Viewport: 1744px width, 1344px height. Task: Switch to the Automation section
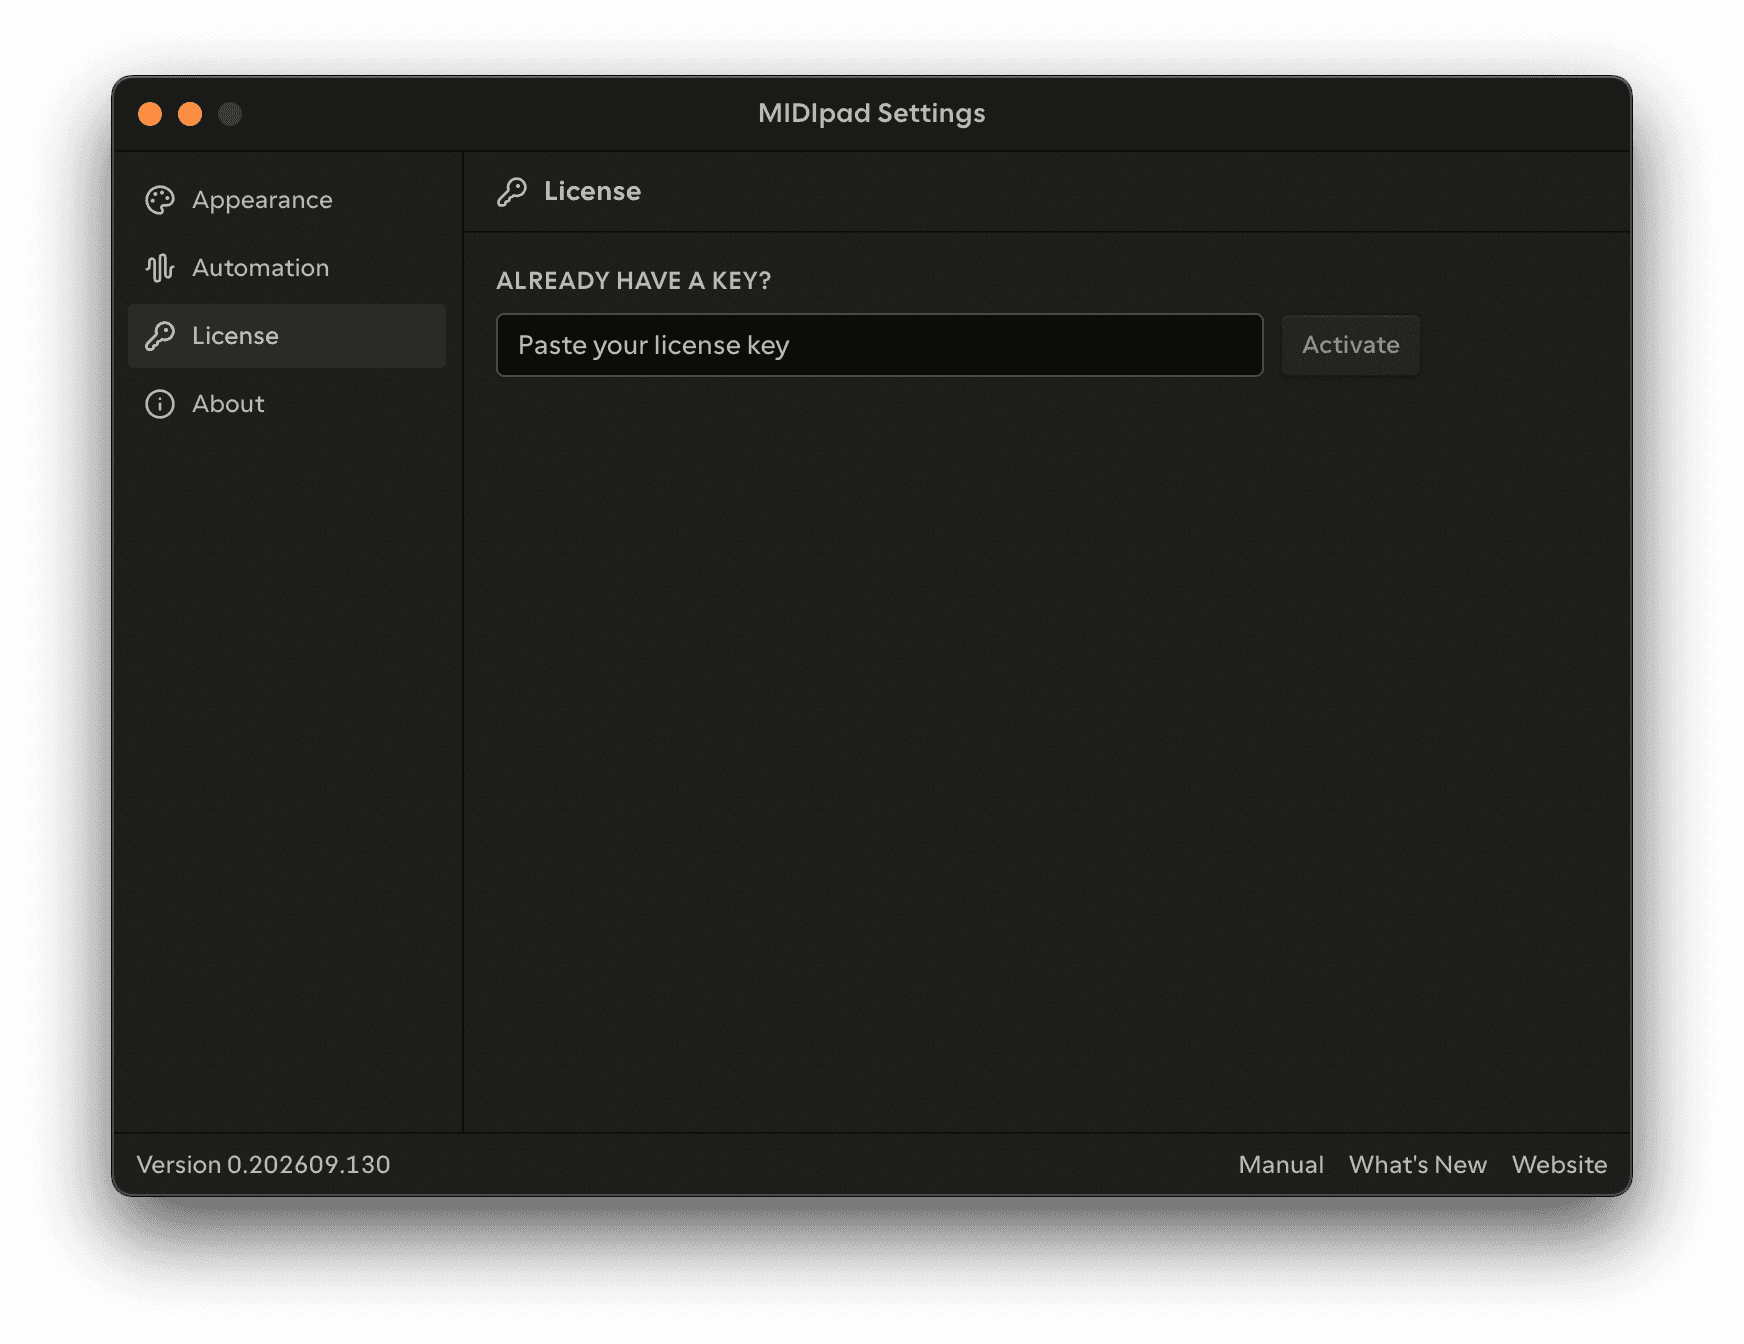click(x=287, y=268)
